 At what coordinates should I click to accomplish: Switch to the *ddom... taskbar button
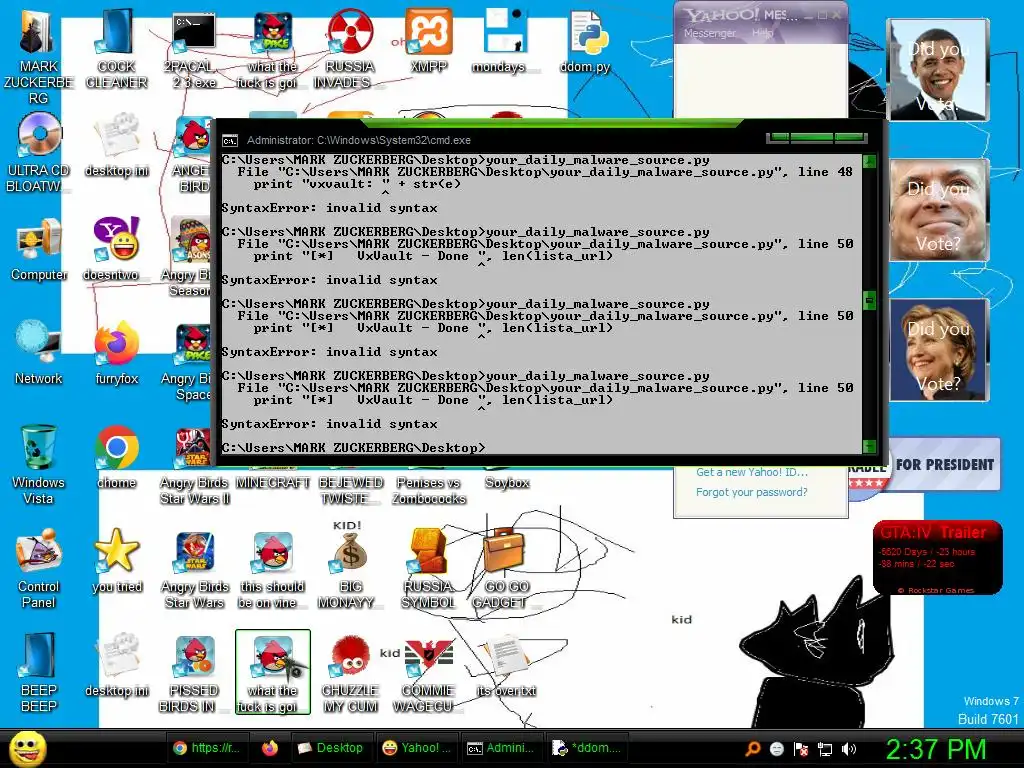tap(586, 748)
